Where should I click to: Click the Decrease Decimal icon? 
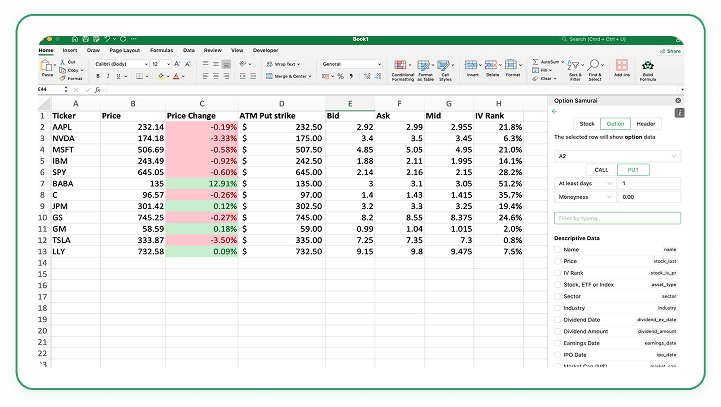tap(378, 76)
